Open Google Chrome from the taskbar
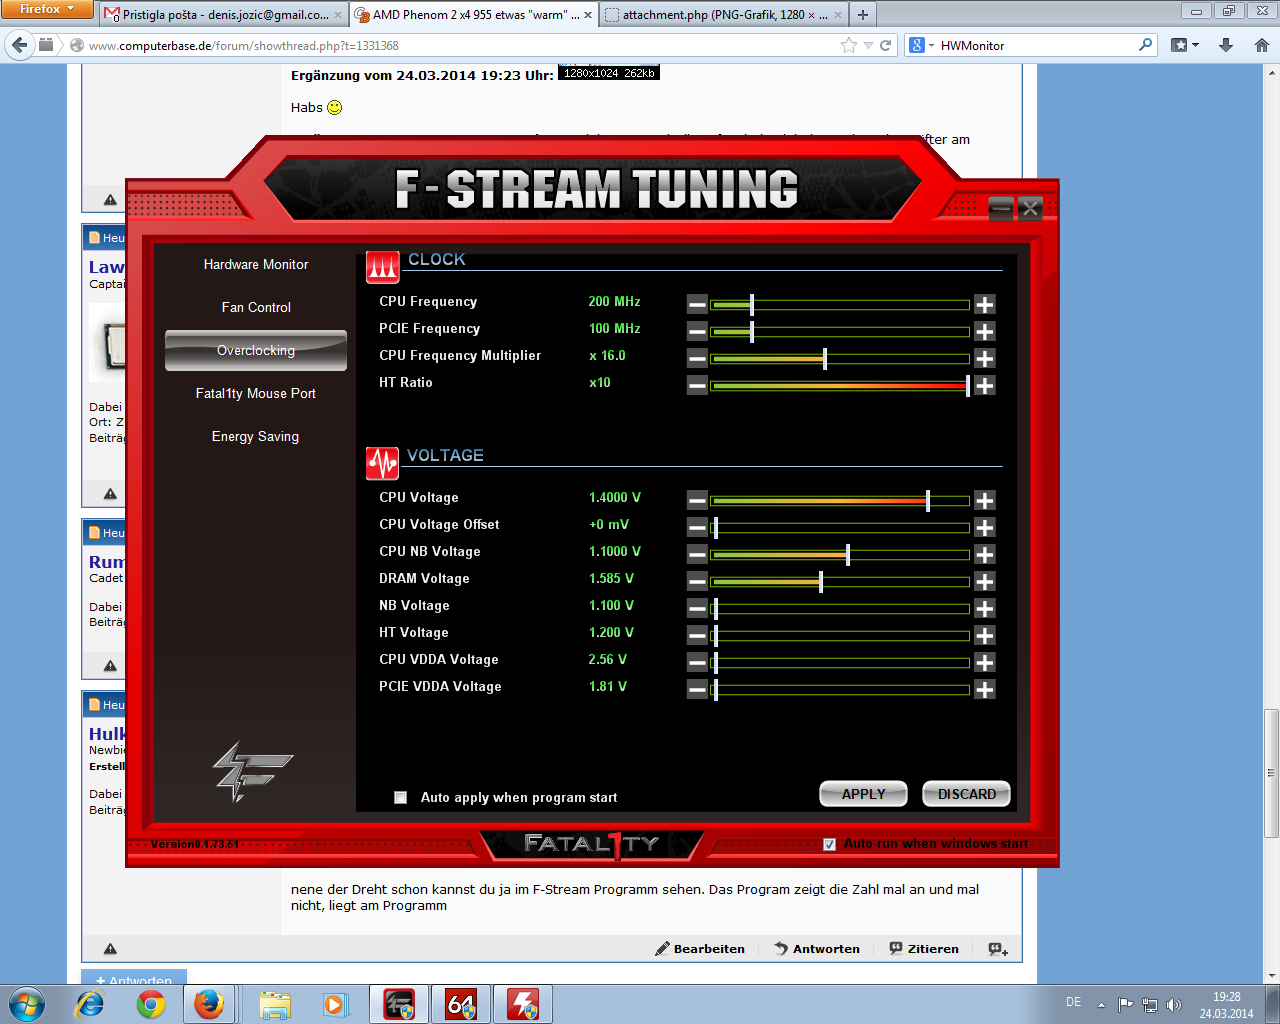The image size is (1280, 1024). (151, 1004)
